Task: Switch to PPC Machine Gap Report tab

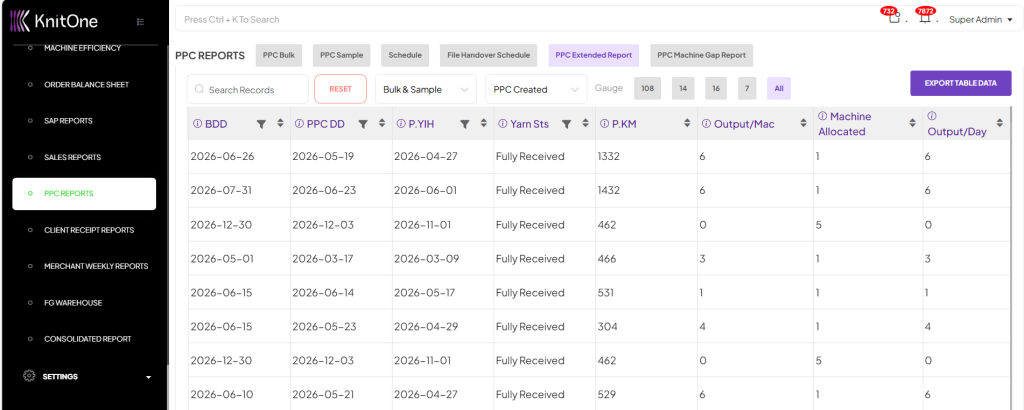Action: 701,56
